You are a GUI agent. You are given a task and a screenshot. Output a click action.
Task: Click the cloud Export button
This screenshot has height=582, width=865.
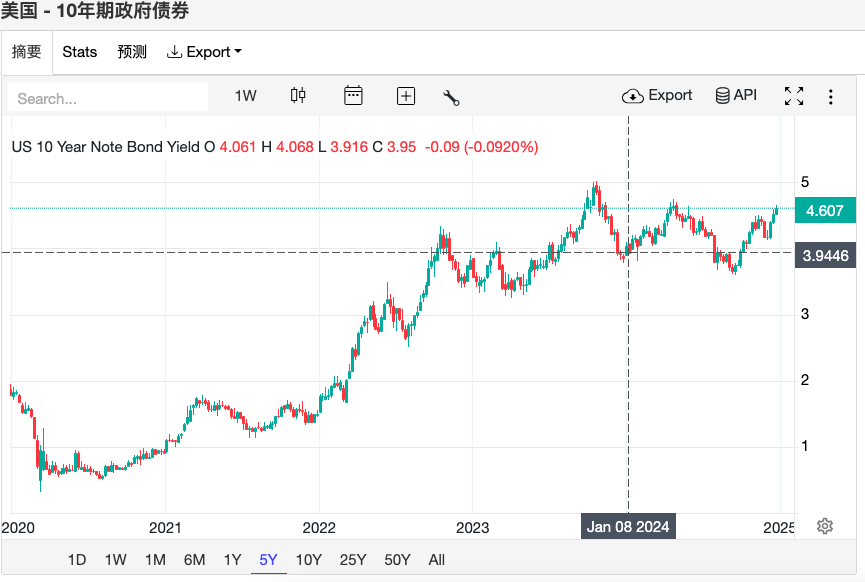(x=657, y=95)
